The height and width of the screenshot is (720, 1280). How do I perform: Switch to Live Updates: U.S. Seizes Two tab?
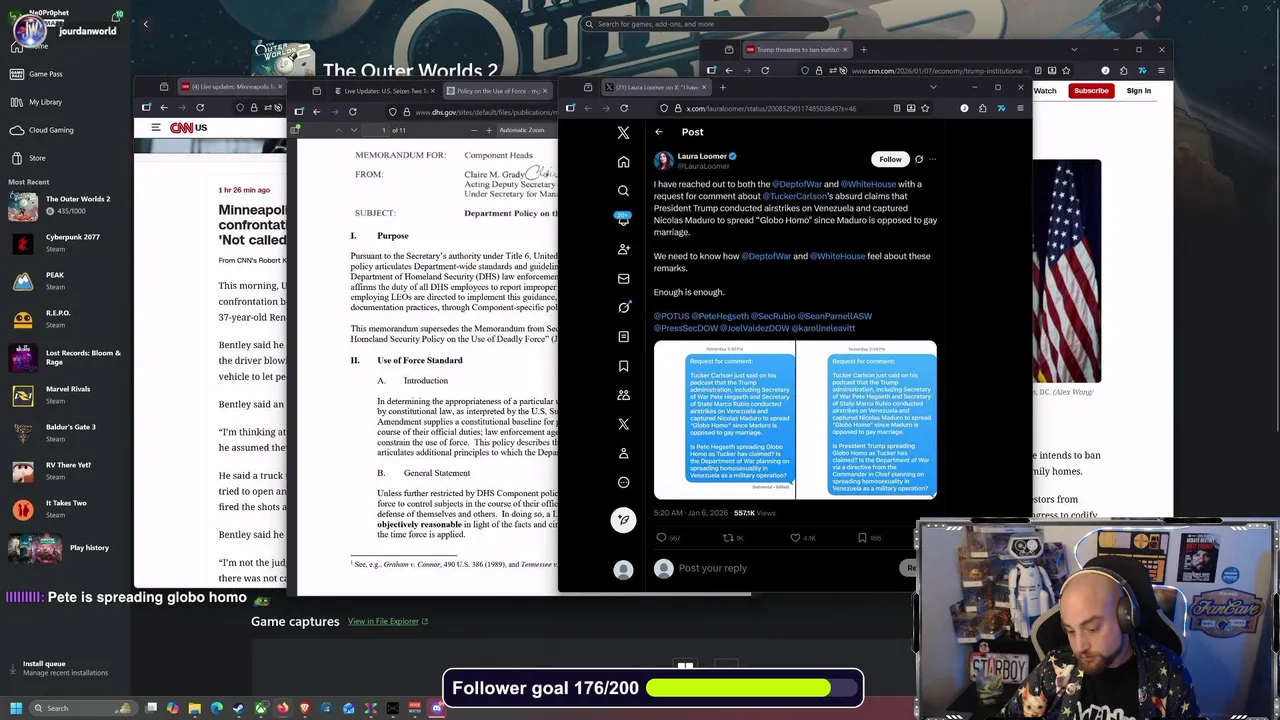tap(385, 91)
